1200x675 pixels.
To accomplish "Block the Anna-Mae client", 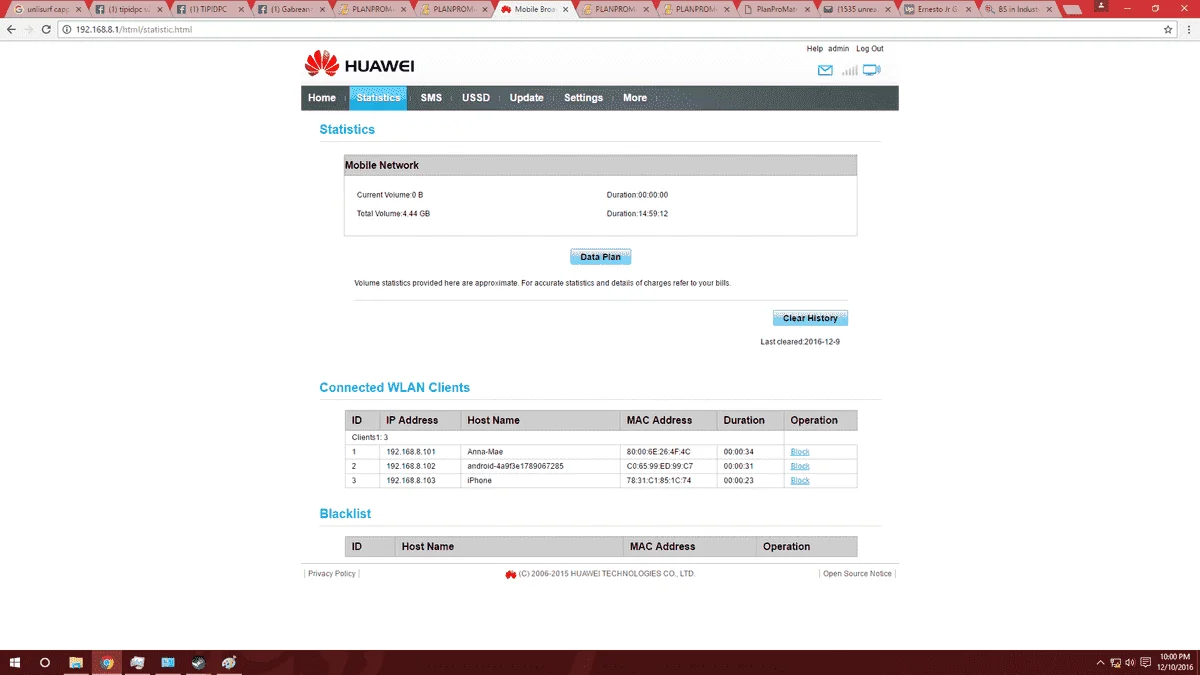I will [x=800, y=452].
